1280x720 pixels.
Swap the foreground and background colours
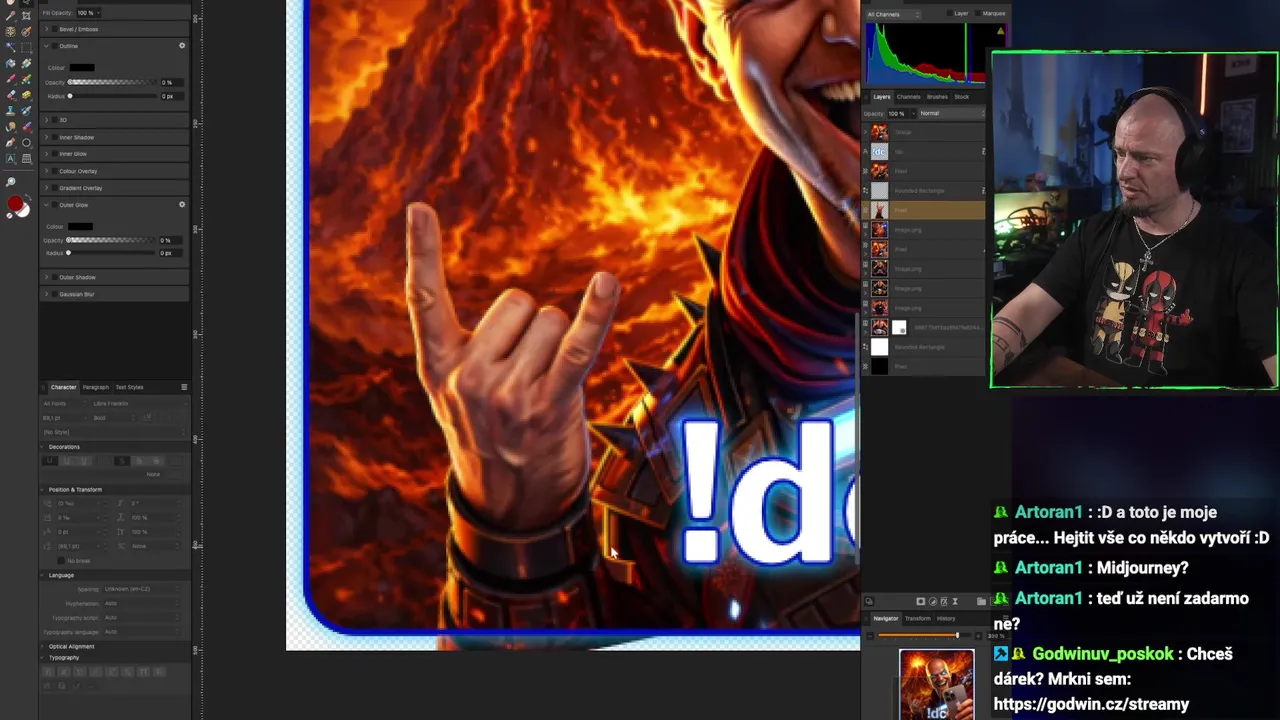pyautogui.click(x=28, y=196)
